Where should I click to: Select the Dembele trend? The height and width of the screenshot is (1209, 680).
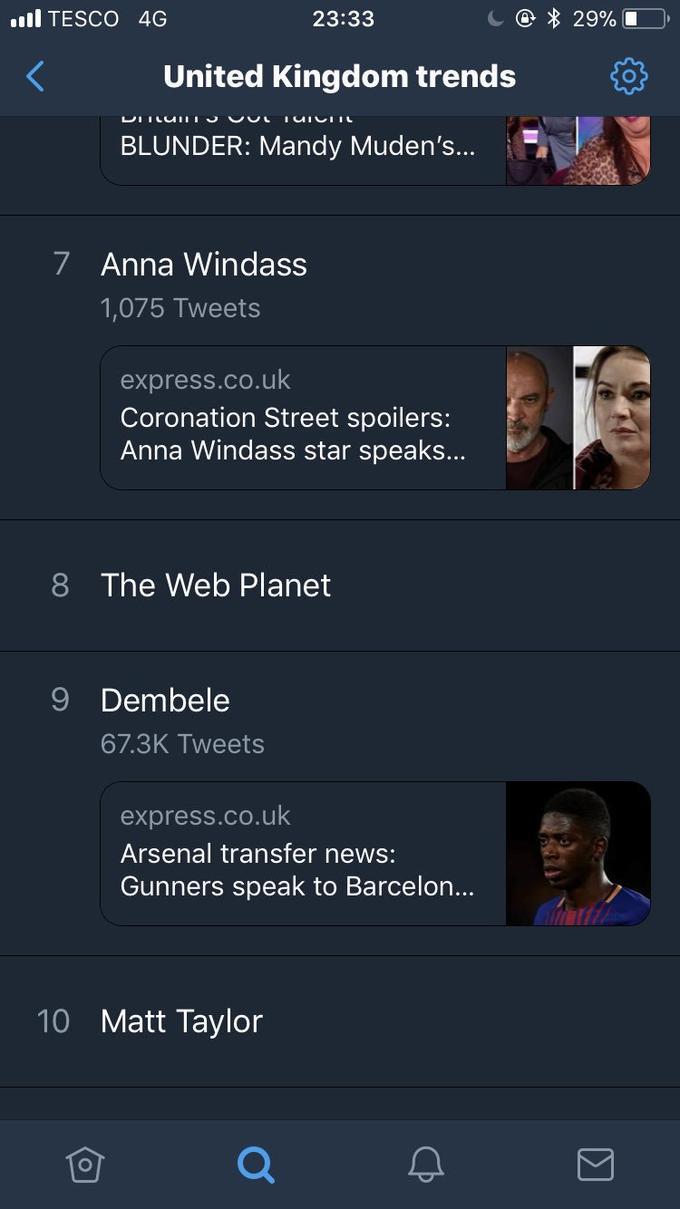tap(165, 700)
